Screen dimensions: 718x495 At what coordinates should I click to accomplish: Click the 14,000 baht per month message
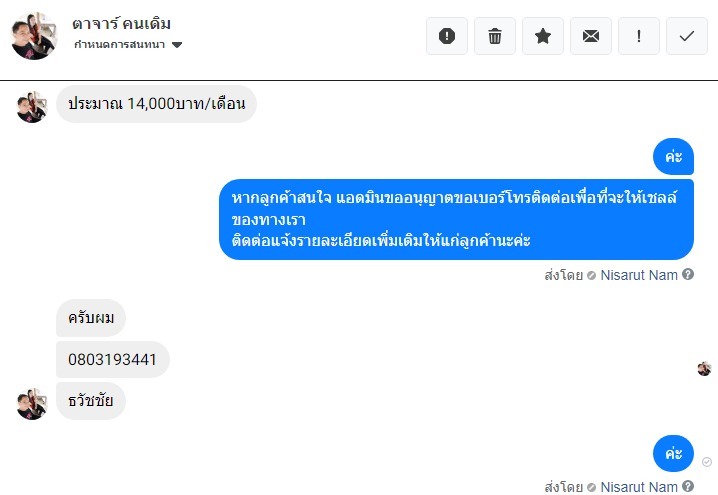click(x=156, y=104)
